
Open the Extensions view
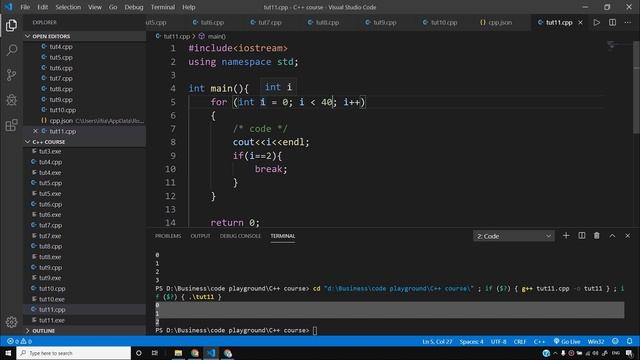[x=11, y=125]
